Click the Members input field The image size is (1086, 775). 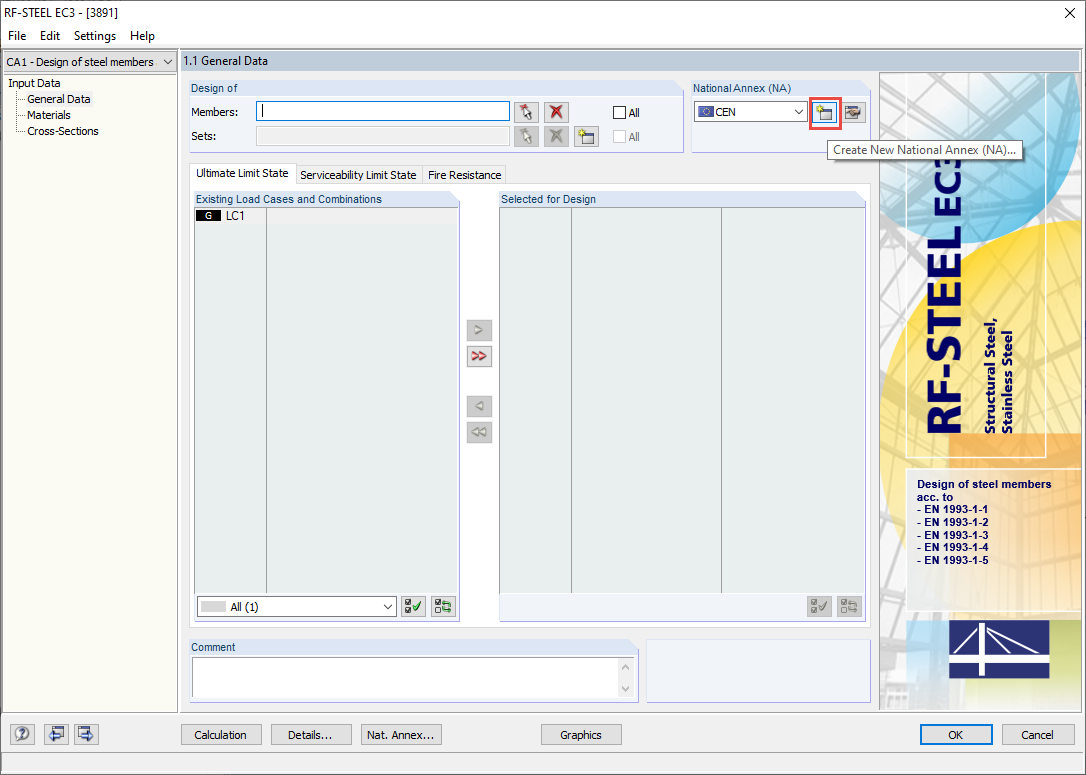(x=383, y=112)
